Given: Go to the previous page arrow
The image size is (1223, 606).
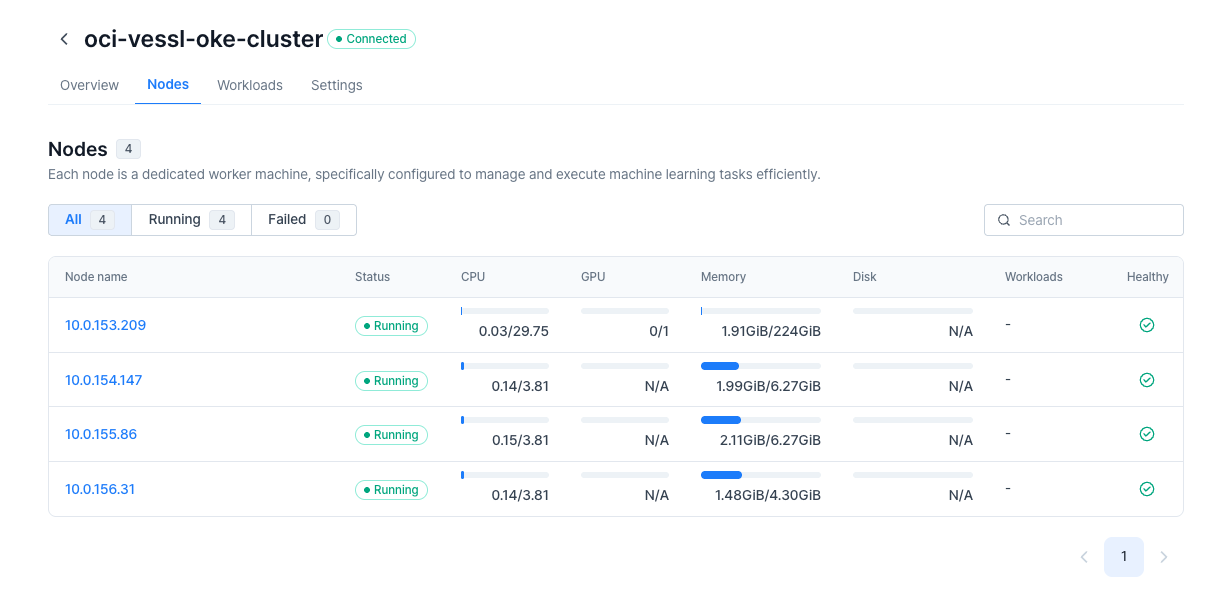Looking at the screenshot, I should coord(1084,557).
